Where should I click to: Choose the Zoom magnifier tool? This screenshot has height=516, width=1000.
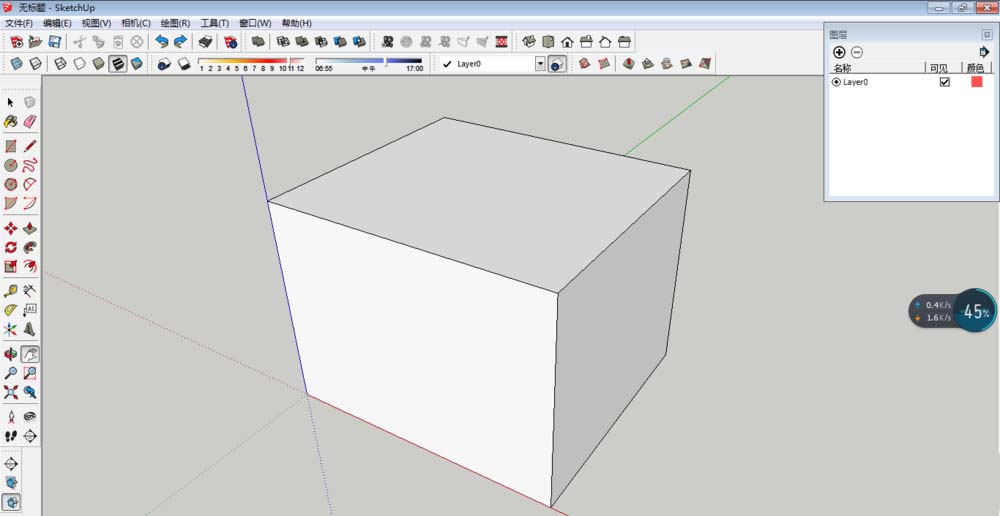click(x=11, y=373)
